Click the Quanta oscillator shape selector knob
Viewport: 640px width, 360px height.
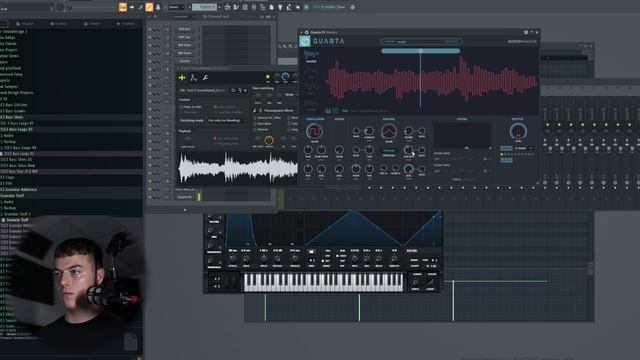point(314,131)
